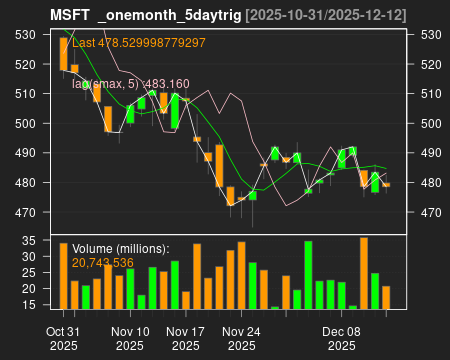
Task: Click the 25 label on the volume axis
Action: (29, 273)
